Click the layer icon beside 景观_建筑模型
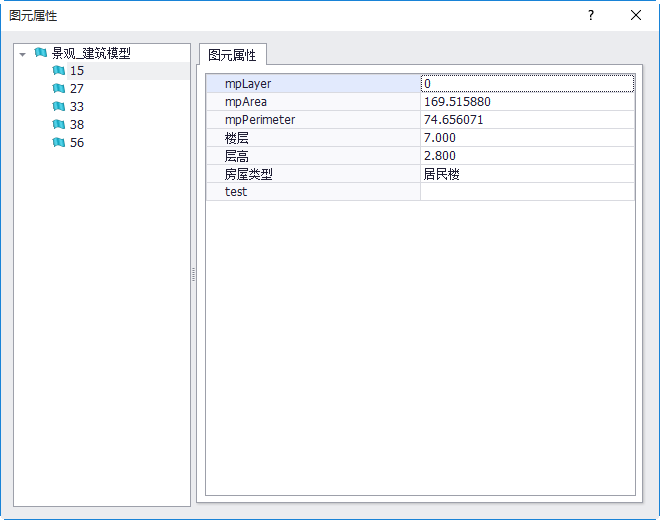 click(x=40, y=53)
